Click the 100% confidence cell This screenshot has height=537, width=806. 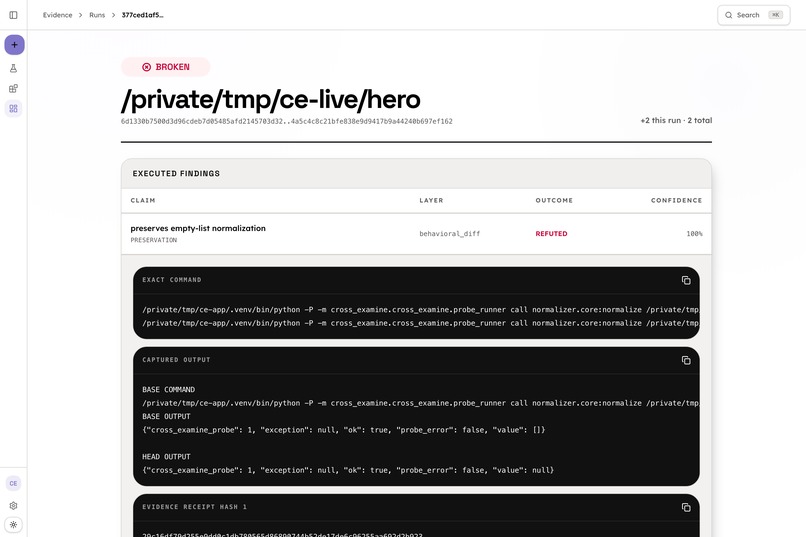coord(694,234)
